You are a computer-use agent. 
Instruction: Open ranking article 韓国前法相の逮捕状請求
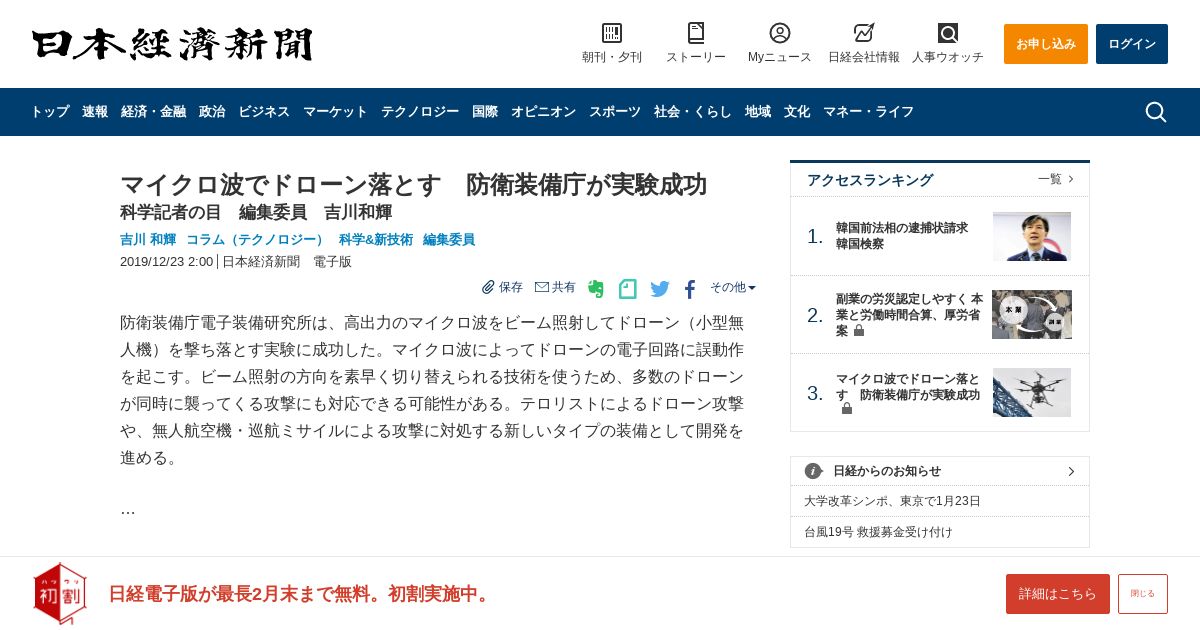point(902,236)
